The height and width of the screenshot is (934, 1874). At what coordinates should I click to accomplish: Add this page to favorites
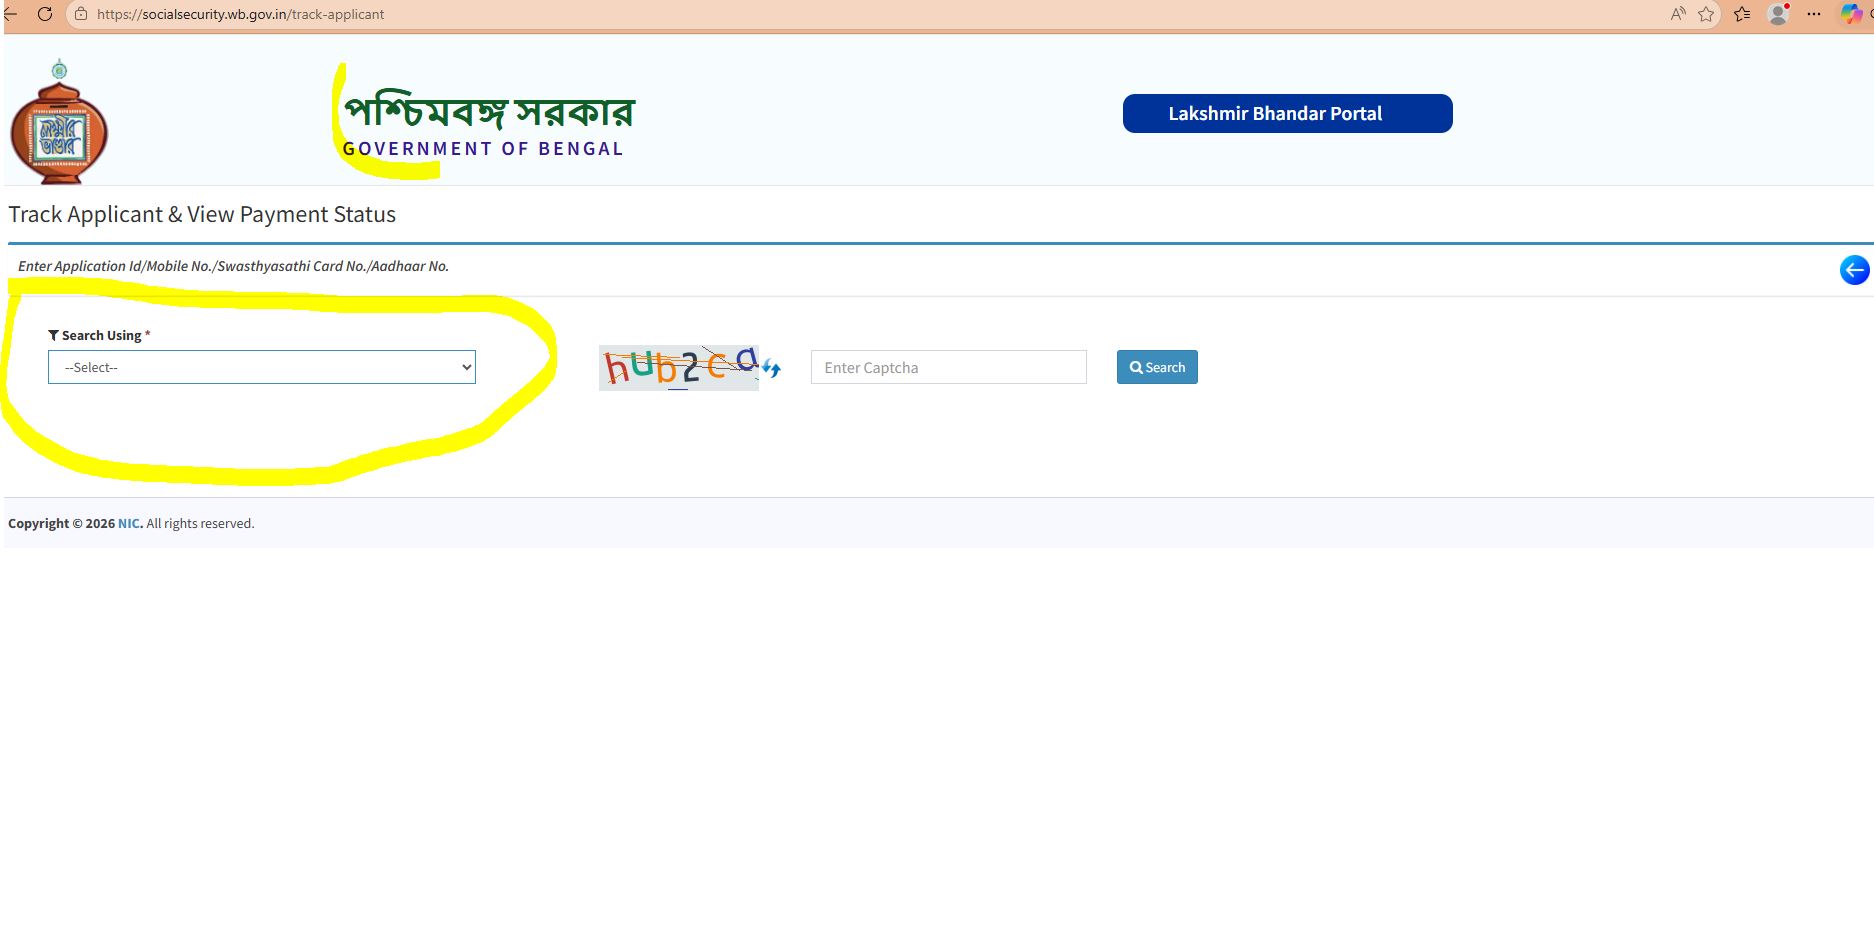[1706, 14]
